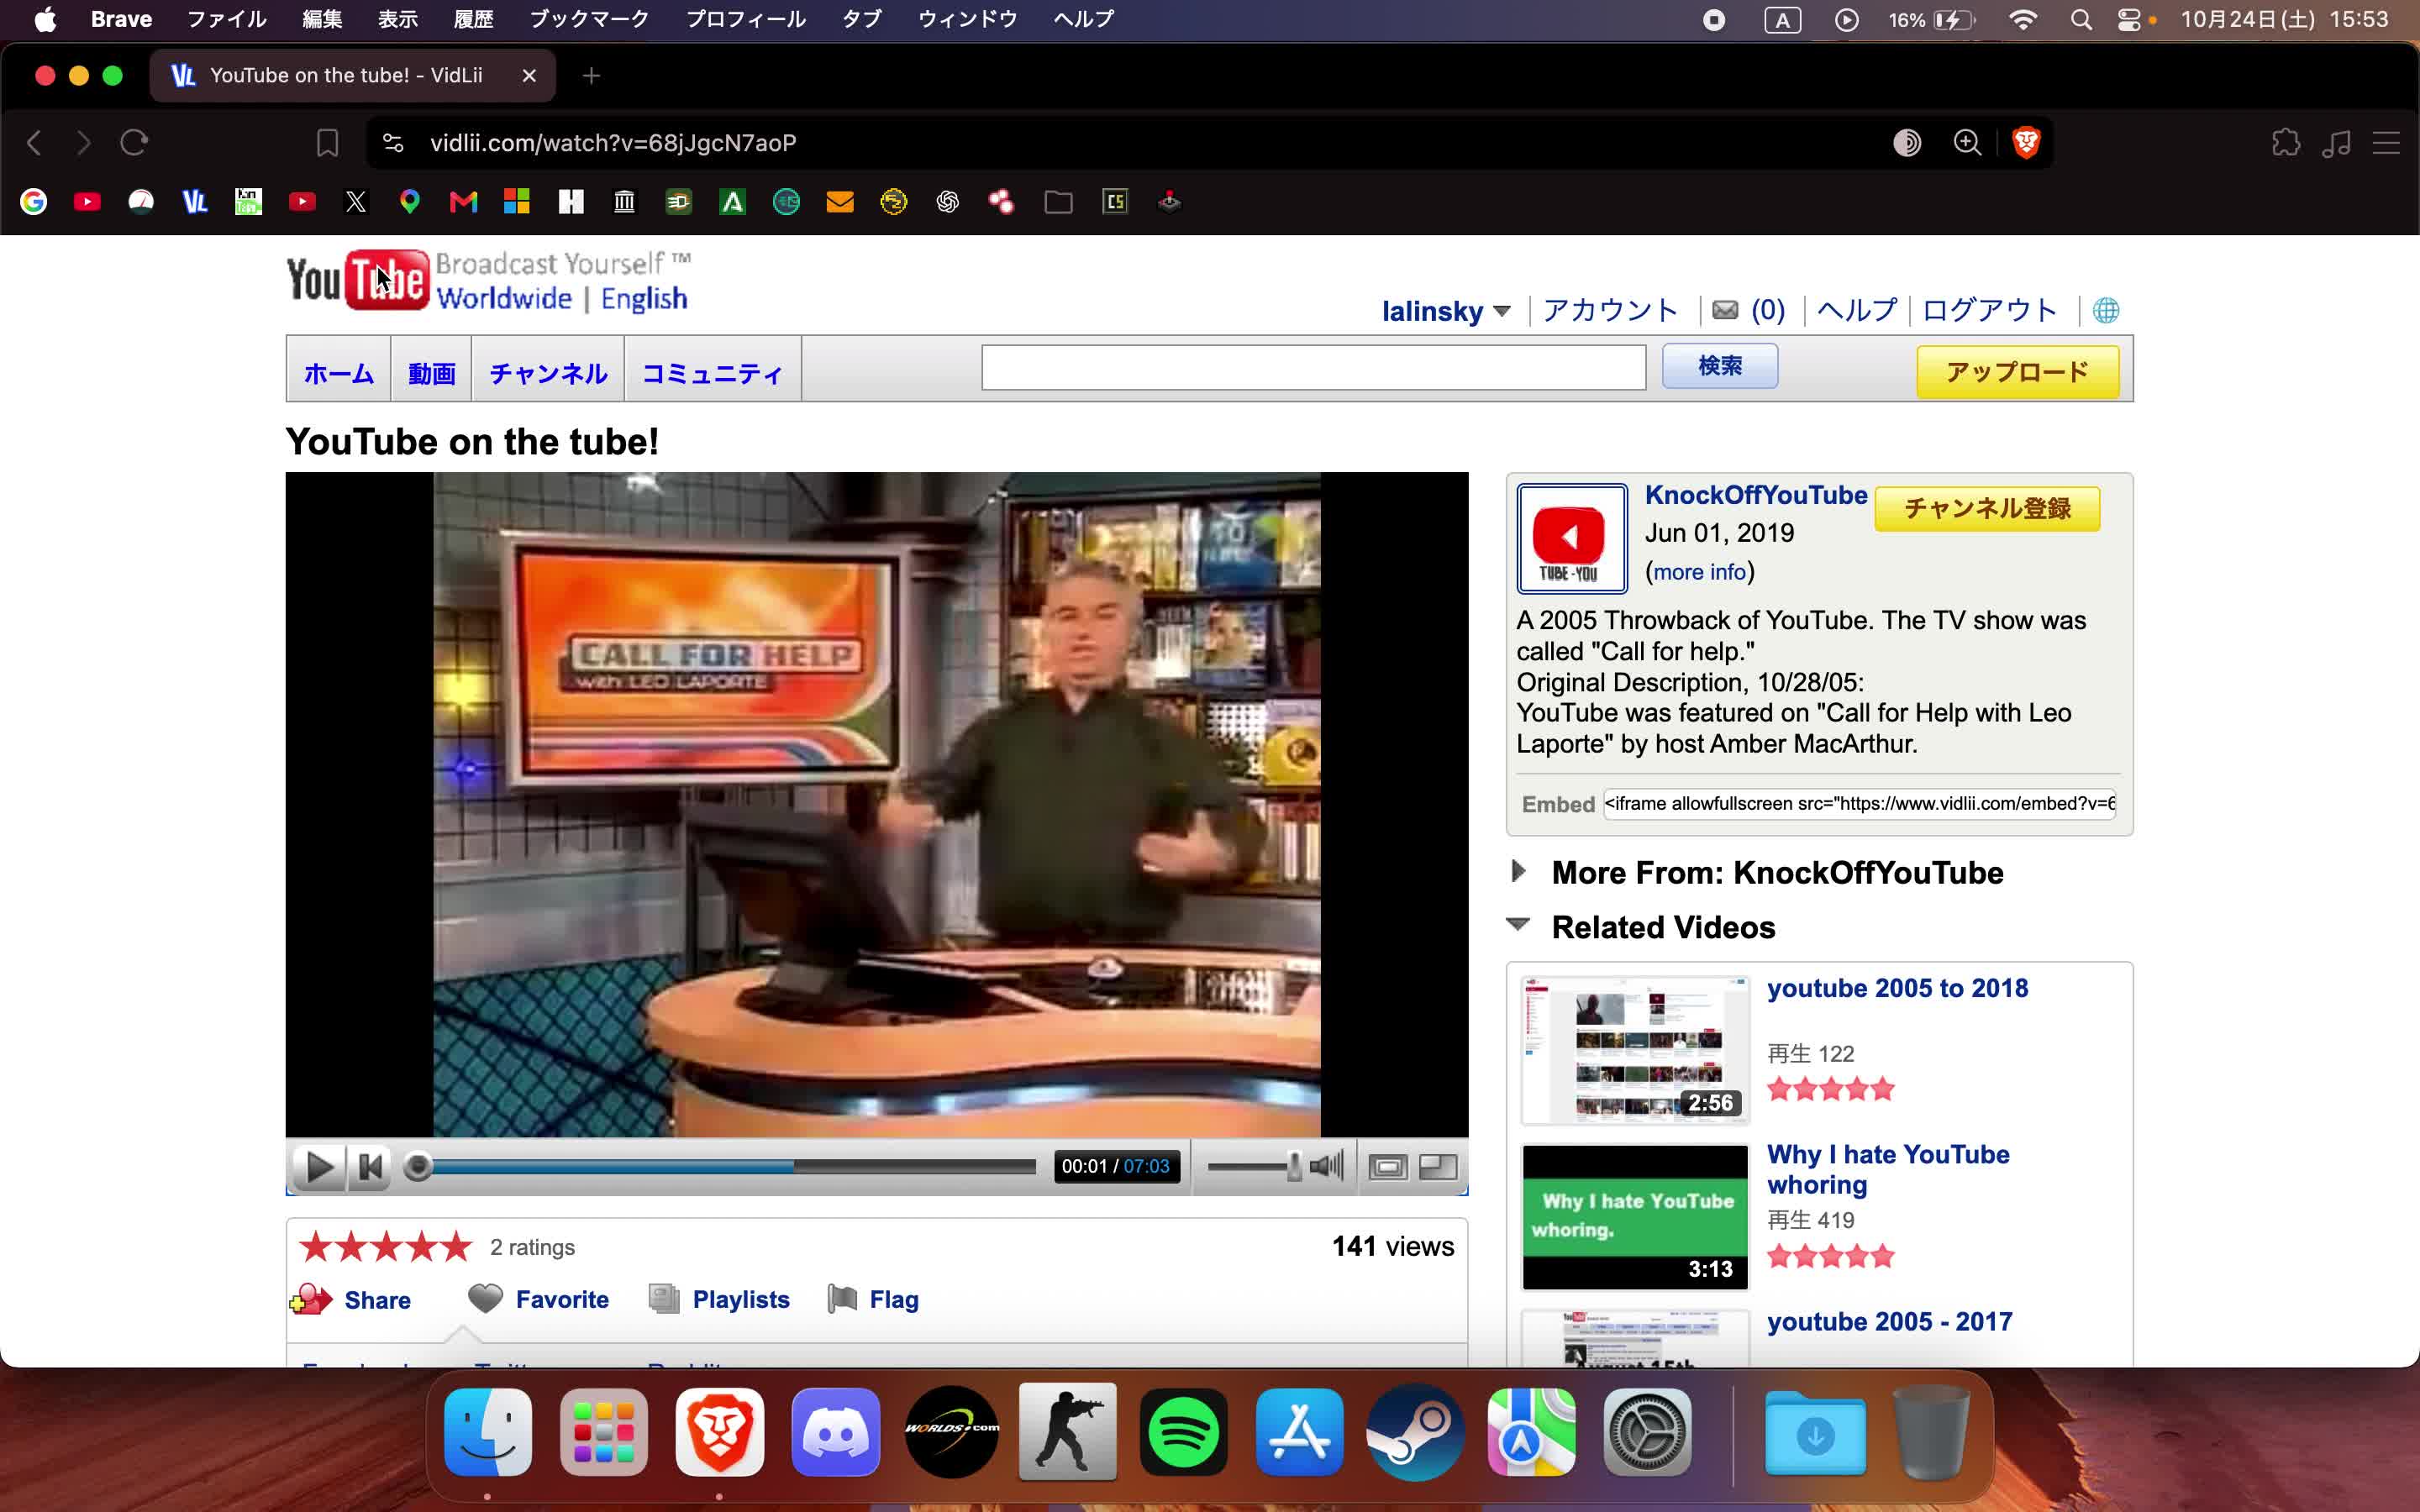Restart video with the skip-back icon
The height and width of the screenshot is (1512, 2420).
(x=371, y=1167)
